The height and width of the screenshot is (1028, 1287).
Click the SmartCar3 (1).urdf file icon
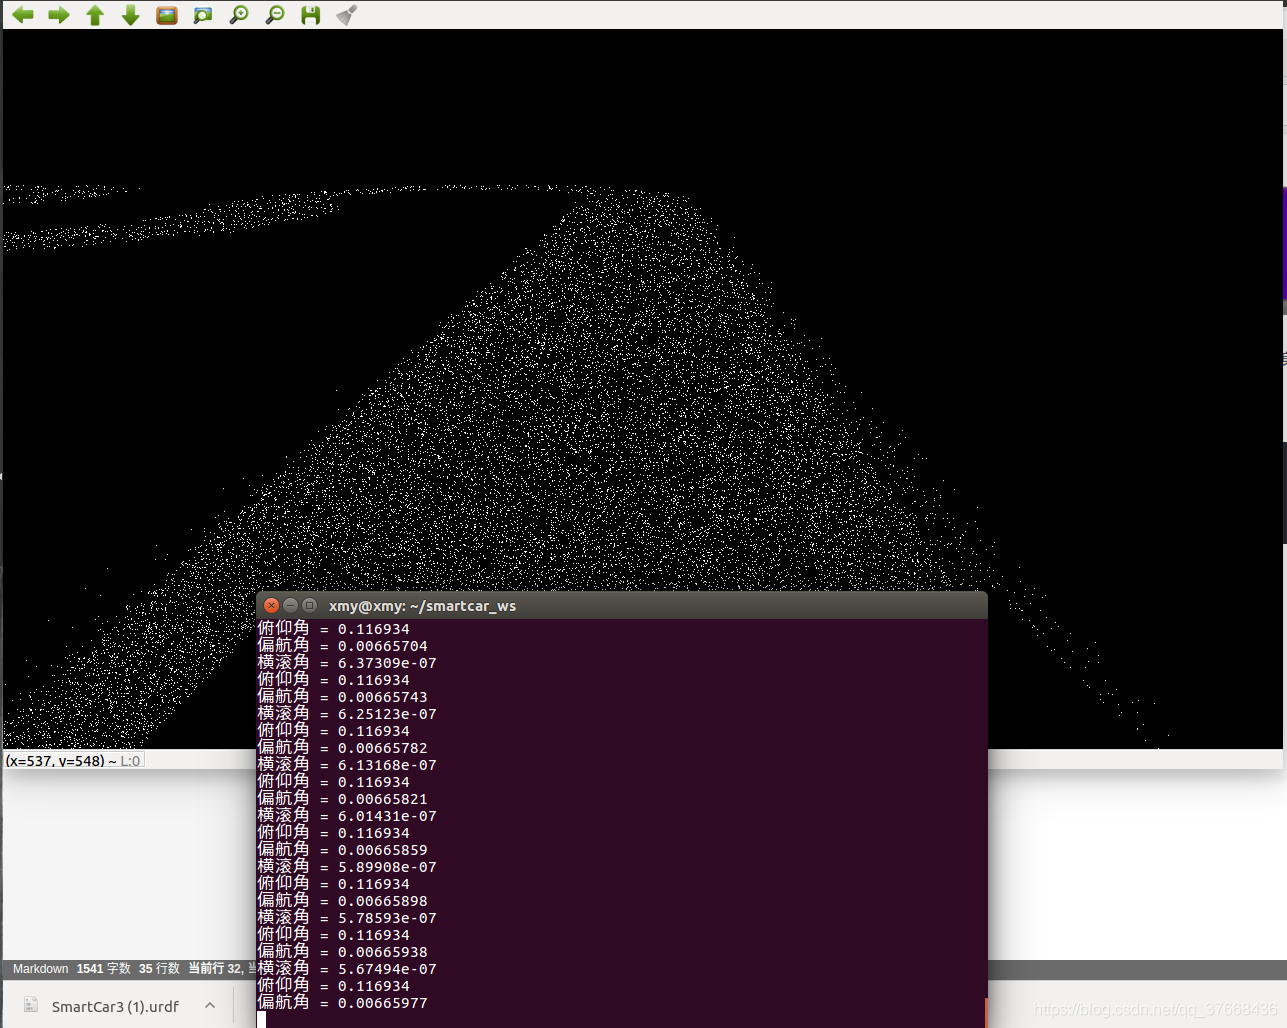(31, 1005)
